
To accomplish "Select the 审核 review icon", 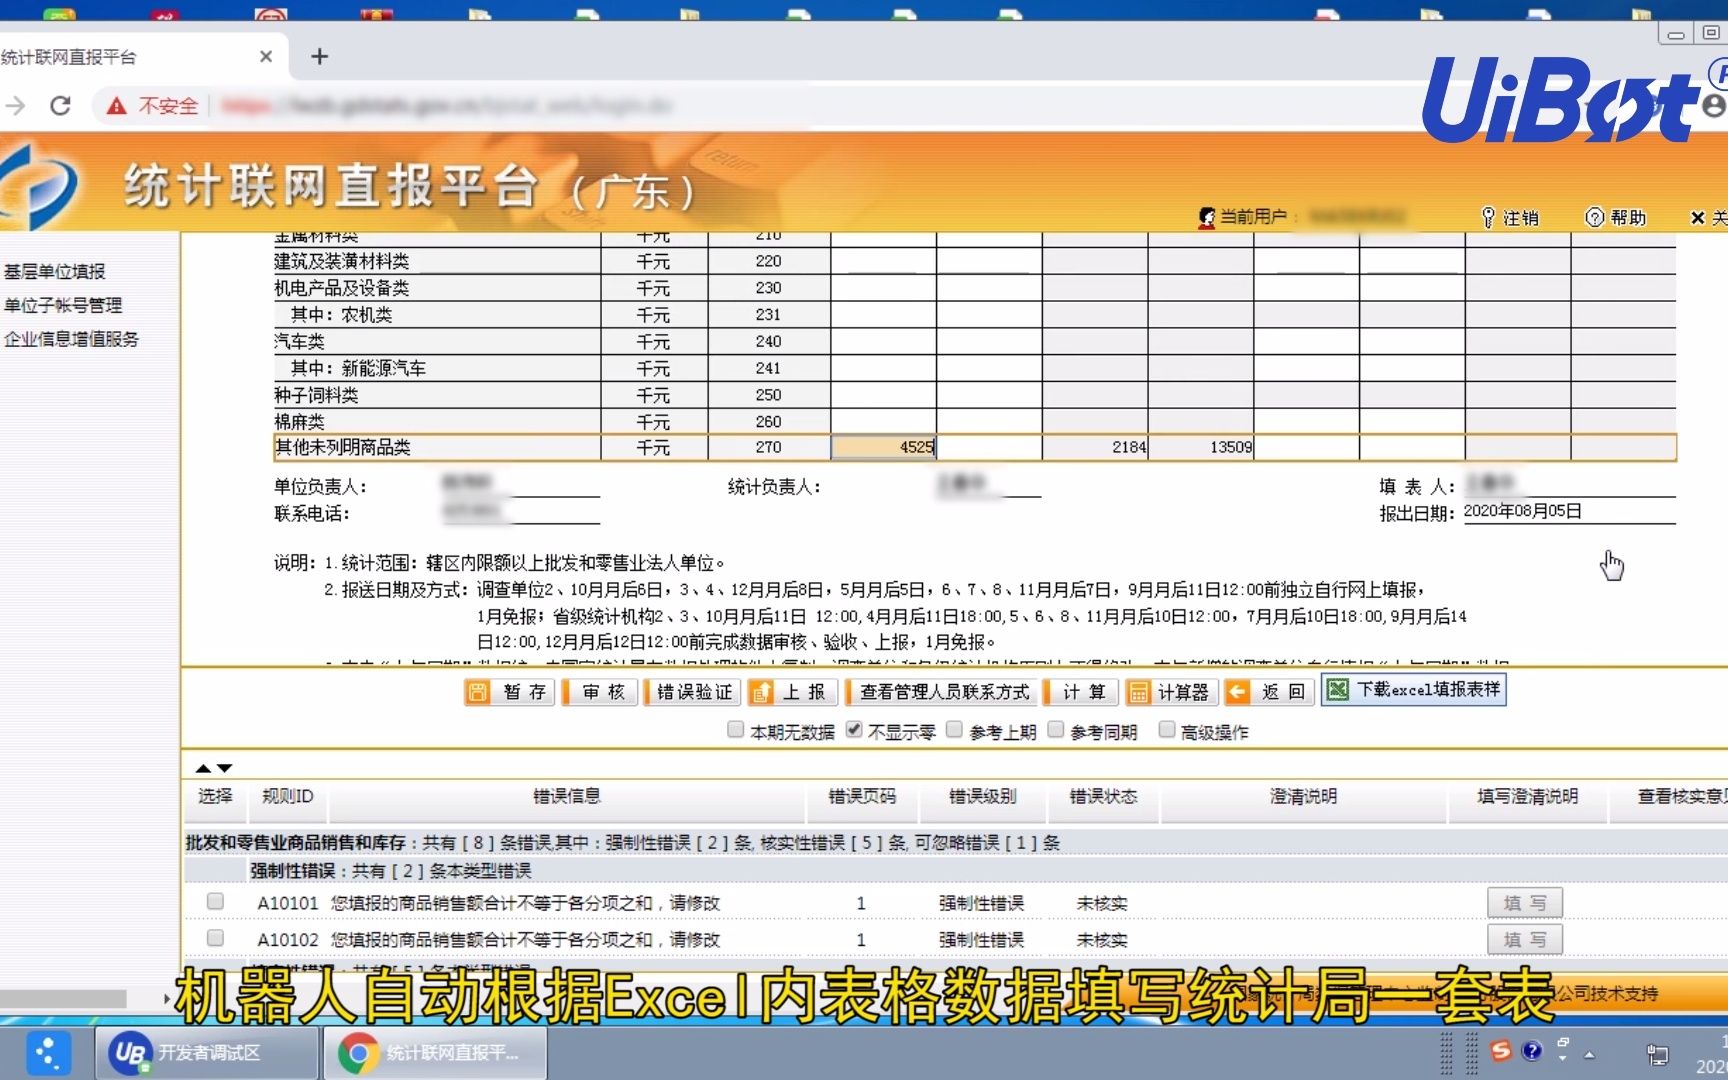I will pos(600,691).
